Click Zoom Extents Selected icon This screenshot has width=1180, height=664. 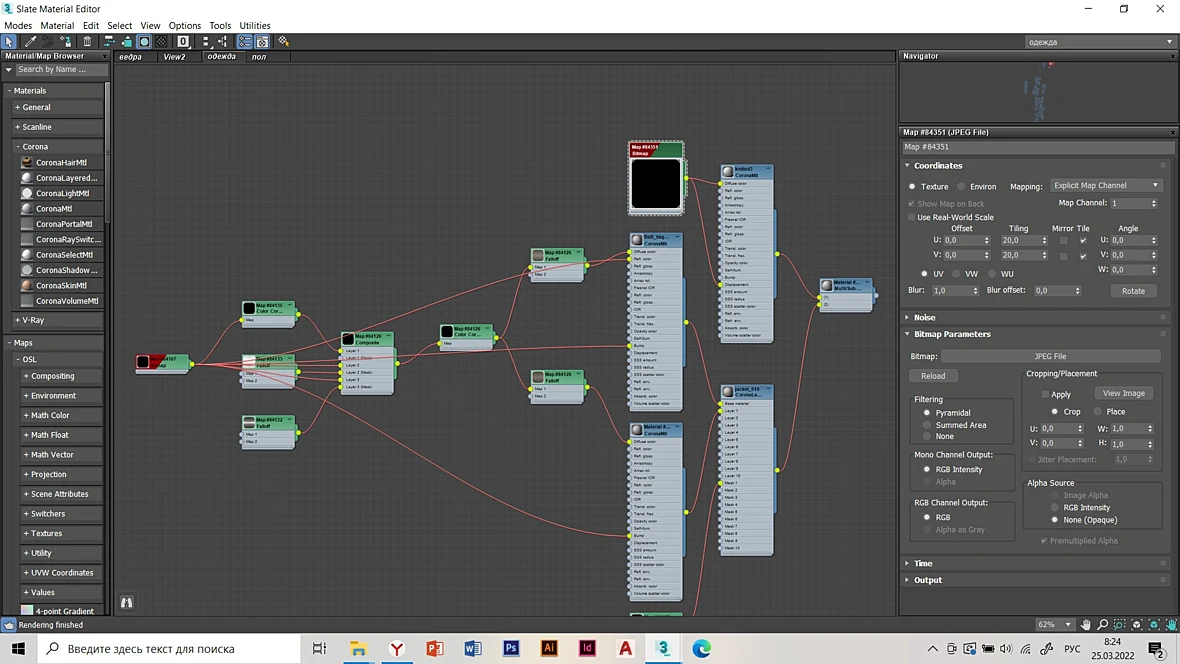click(1154, 625)
